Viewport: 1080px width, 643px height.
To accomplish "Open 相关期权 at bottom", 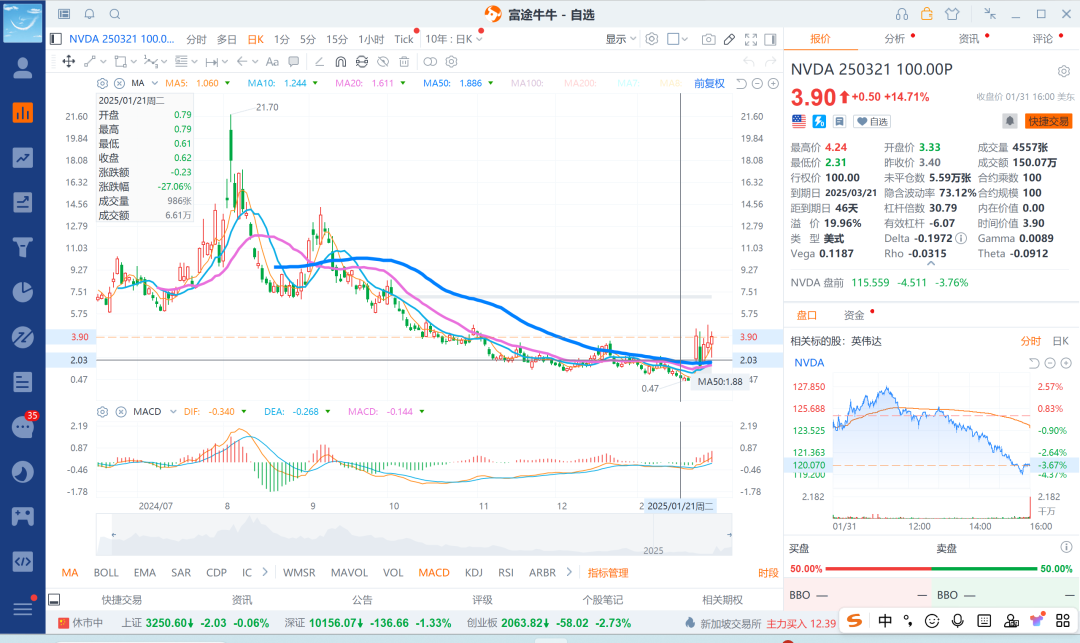I will coord(722,600).
